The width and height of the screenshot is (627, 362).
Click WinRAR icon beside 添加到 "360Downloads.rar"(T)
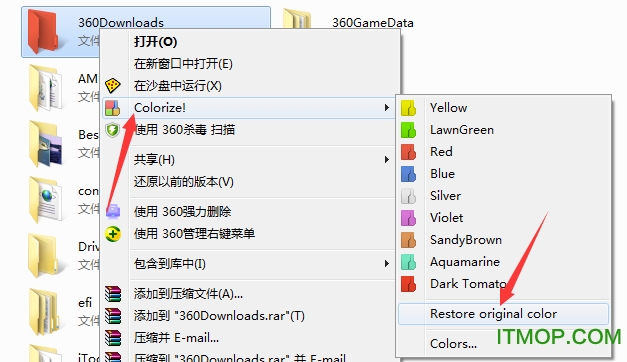[113, 316]
